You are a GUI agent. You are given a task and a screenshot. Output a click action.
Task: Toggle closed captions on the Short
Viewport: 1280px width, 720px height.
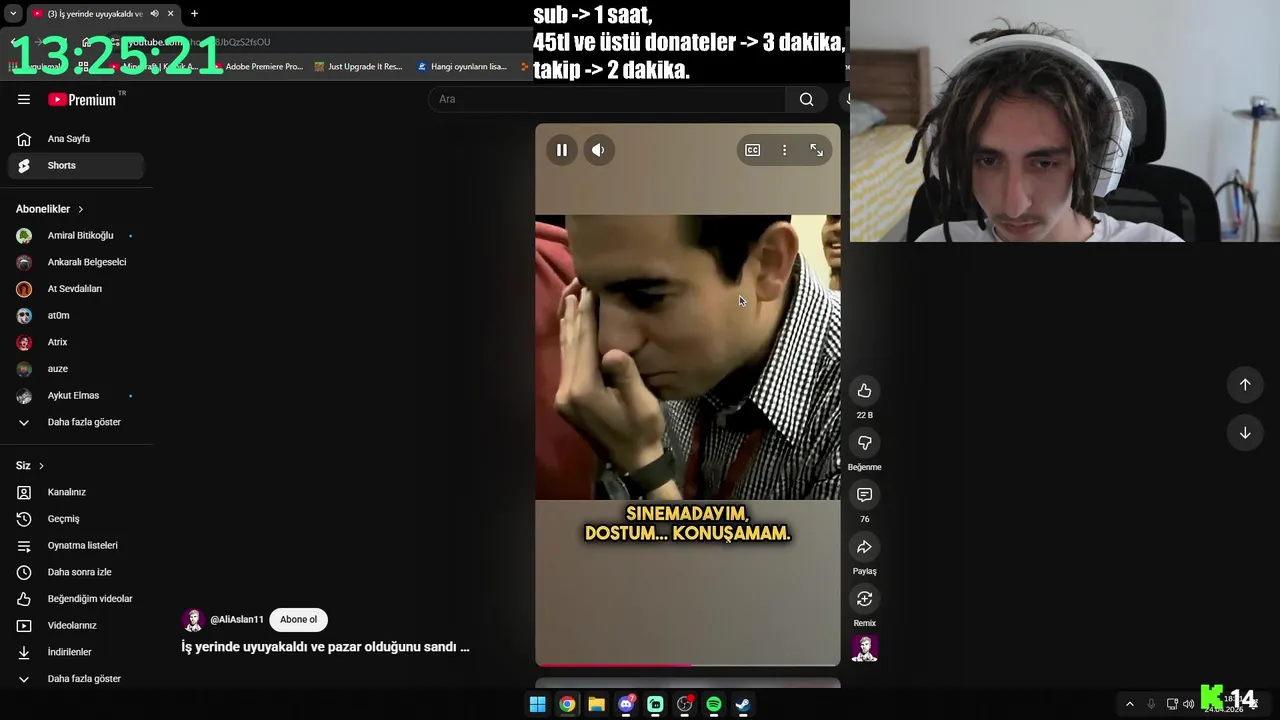[x=753, y=150]
